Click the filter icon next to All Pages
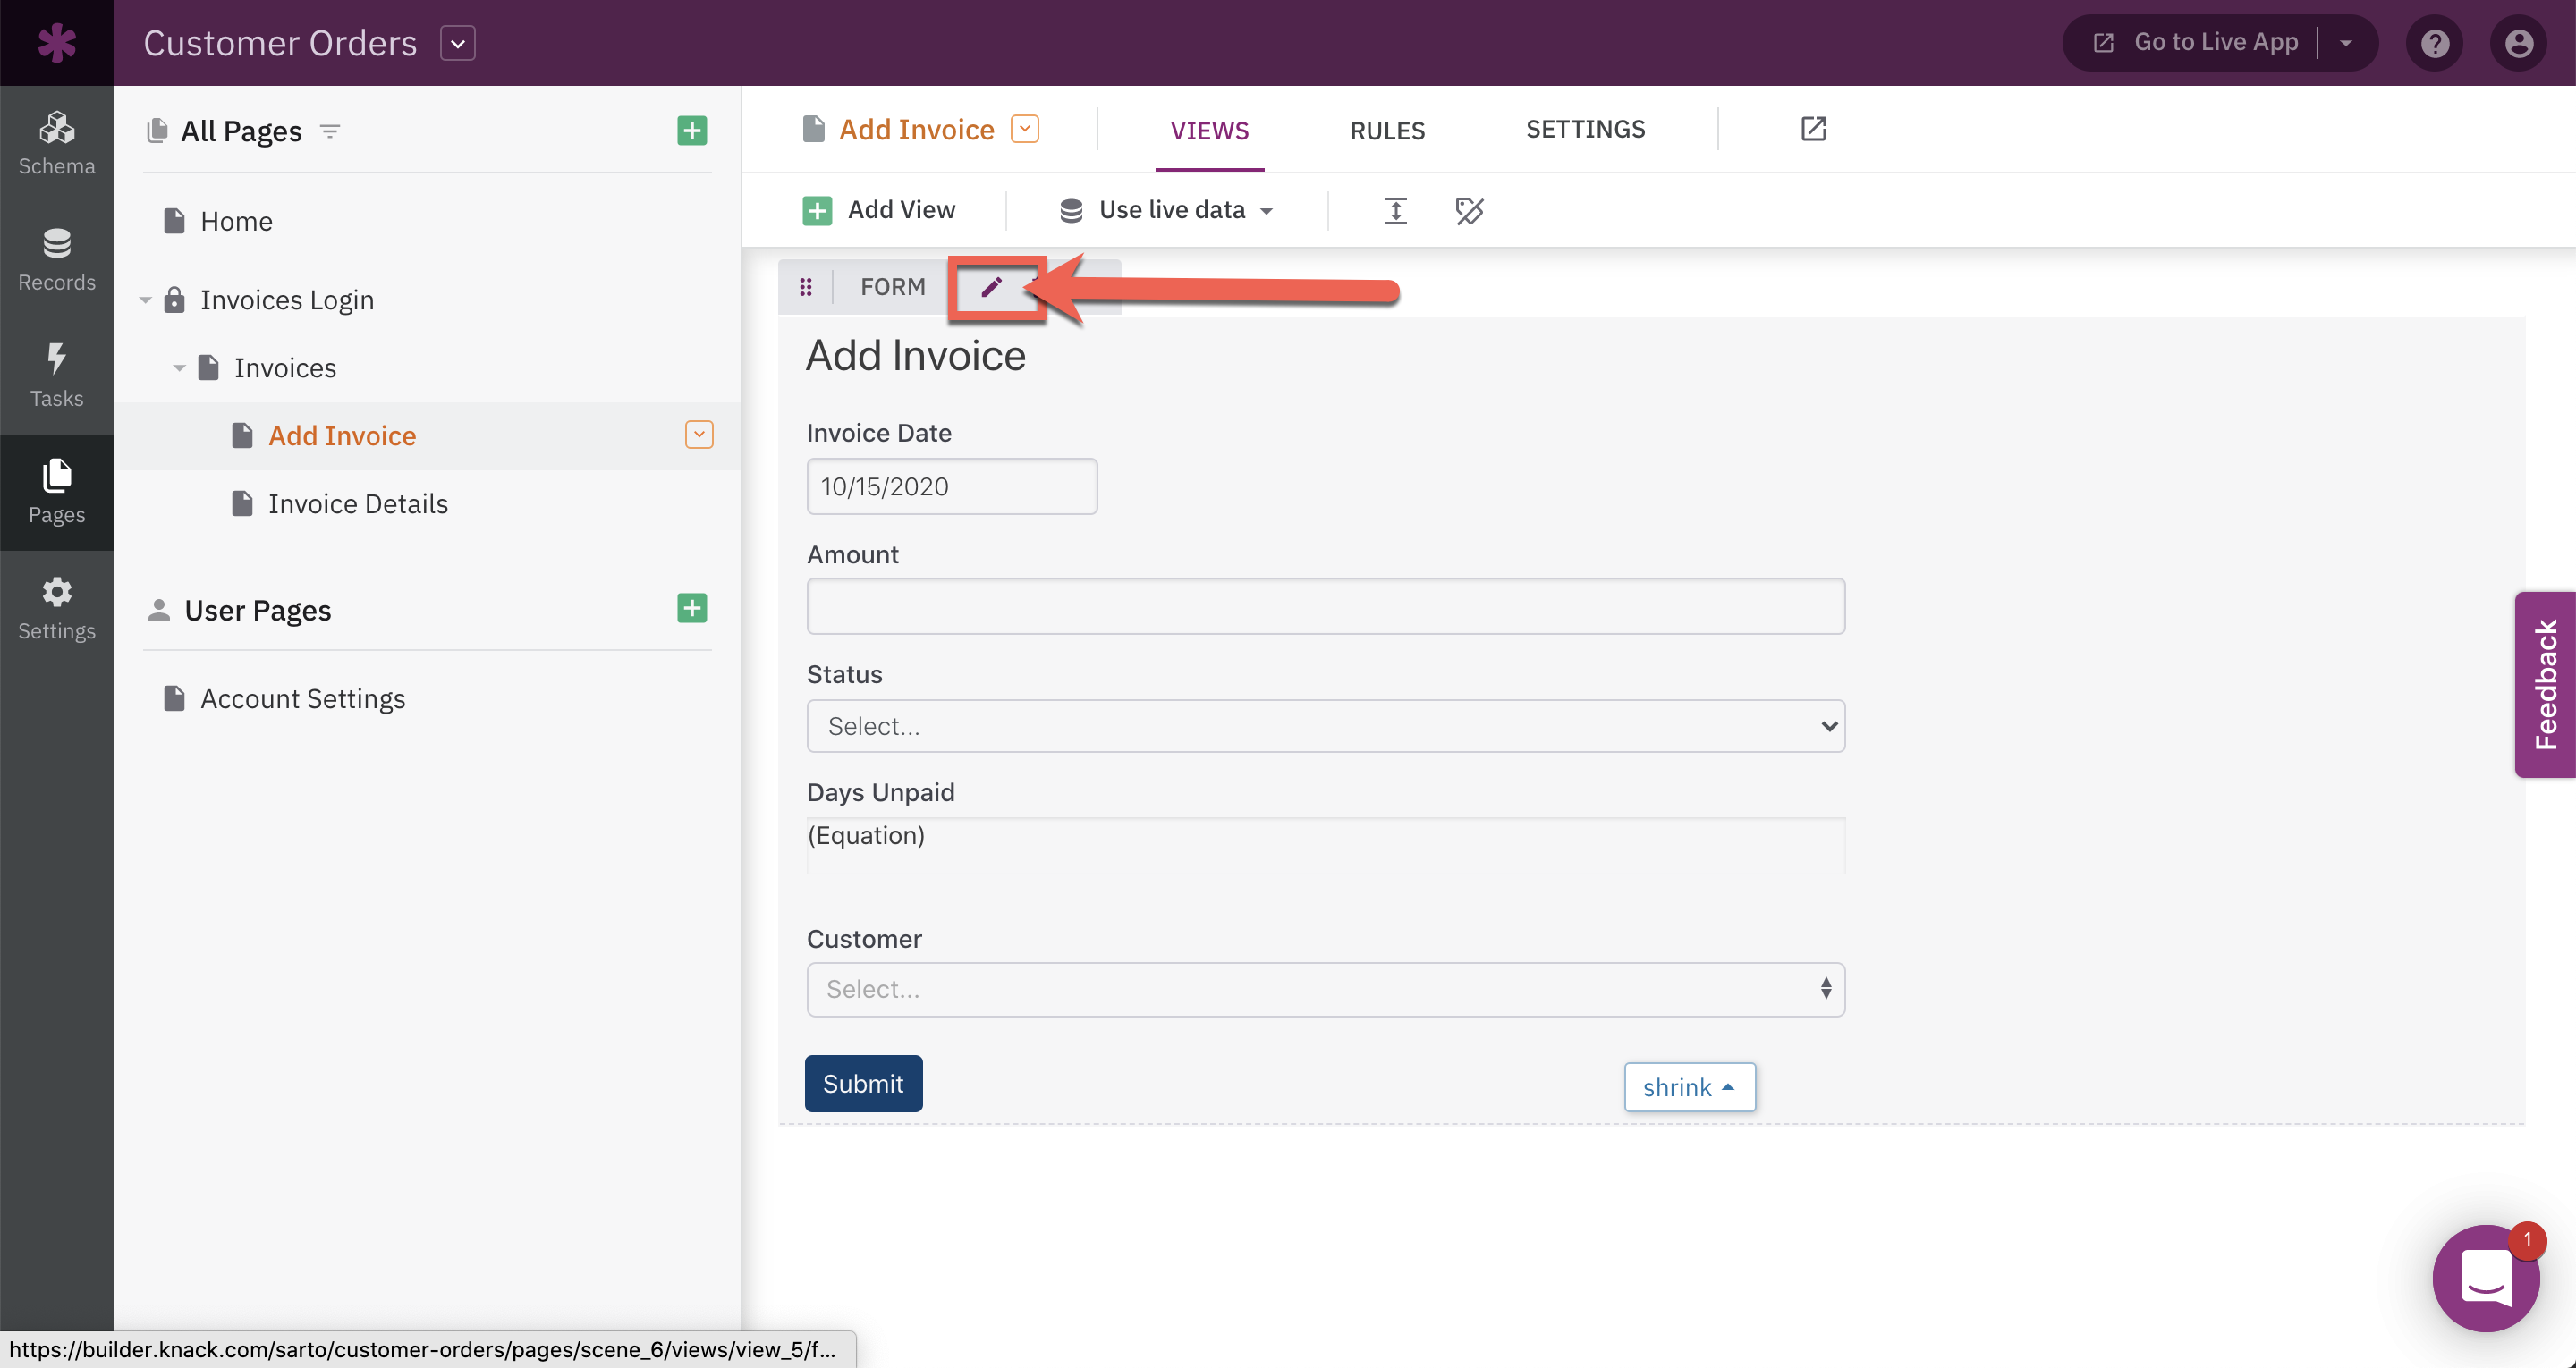This screenshot has width=2576, height=1368. pyautogui.click(x=330, y=131)
